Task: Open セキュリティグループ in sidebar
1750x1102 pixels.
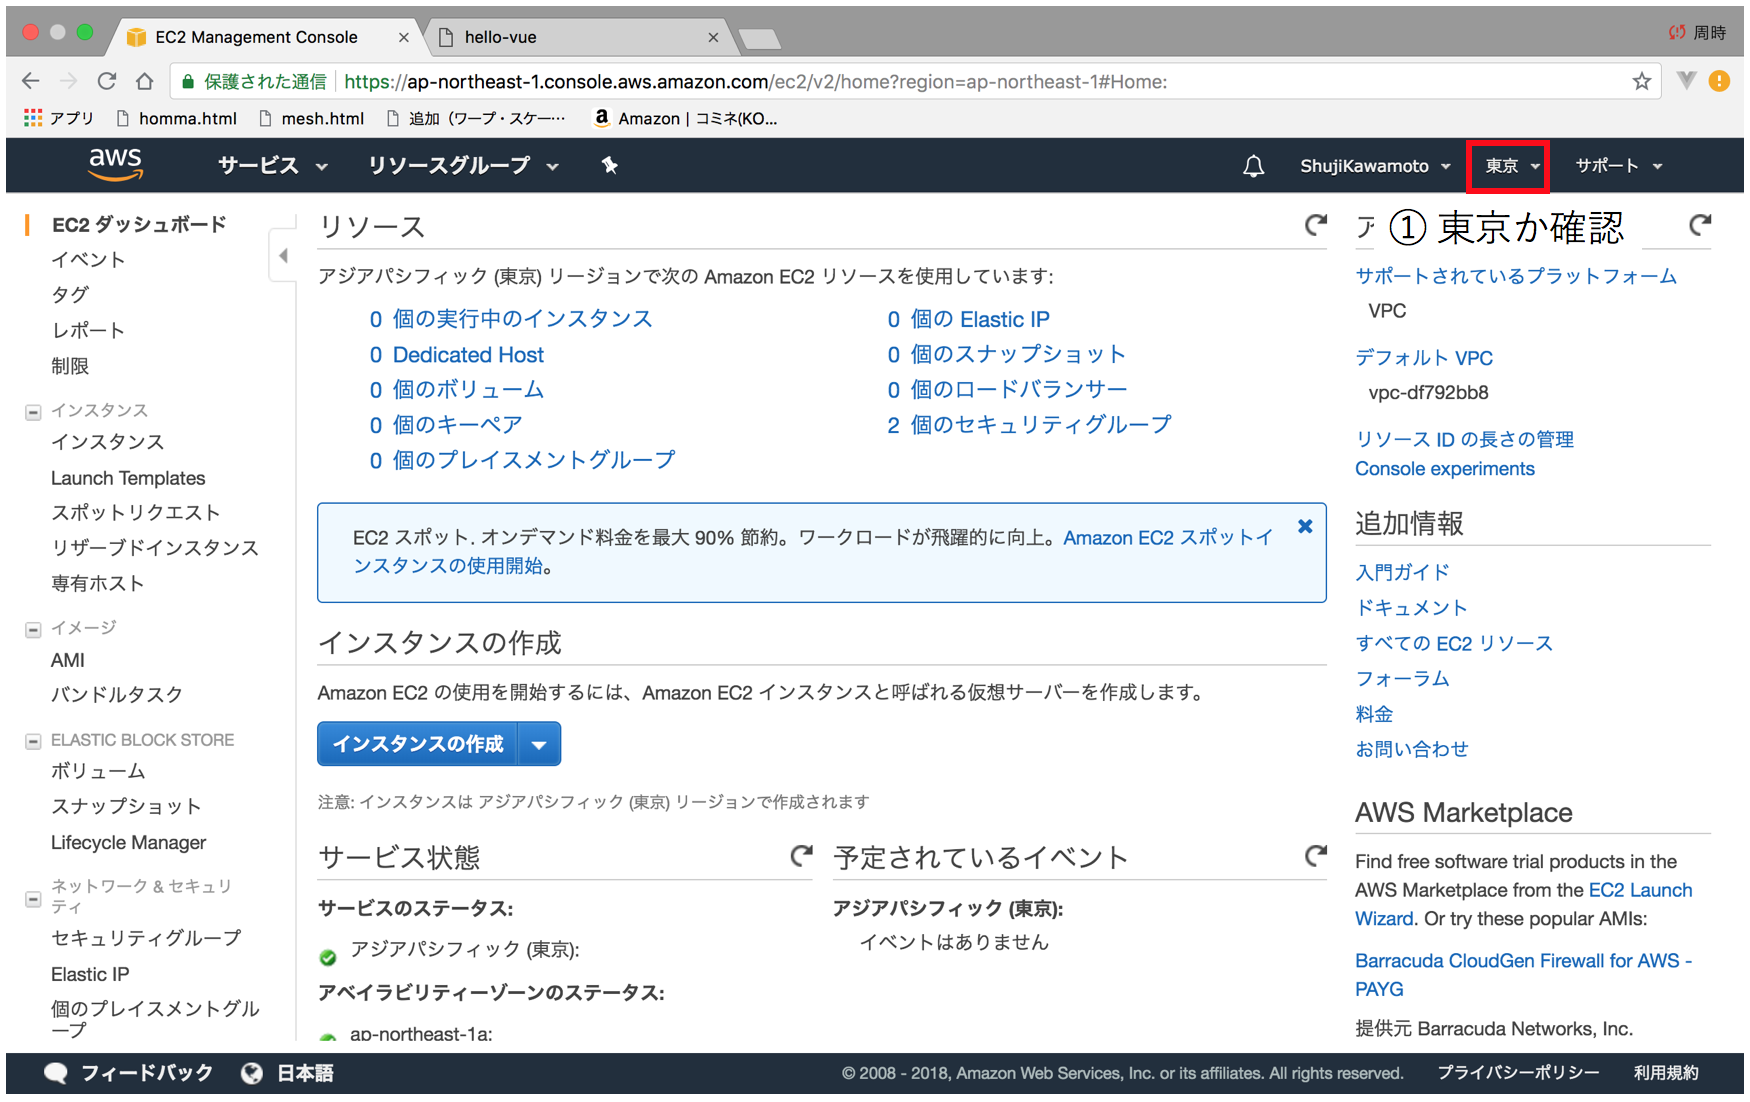Action: pos(146,937)
